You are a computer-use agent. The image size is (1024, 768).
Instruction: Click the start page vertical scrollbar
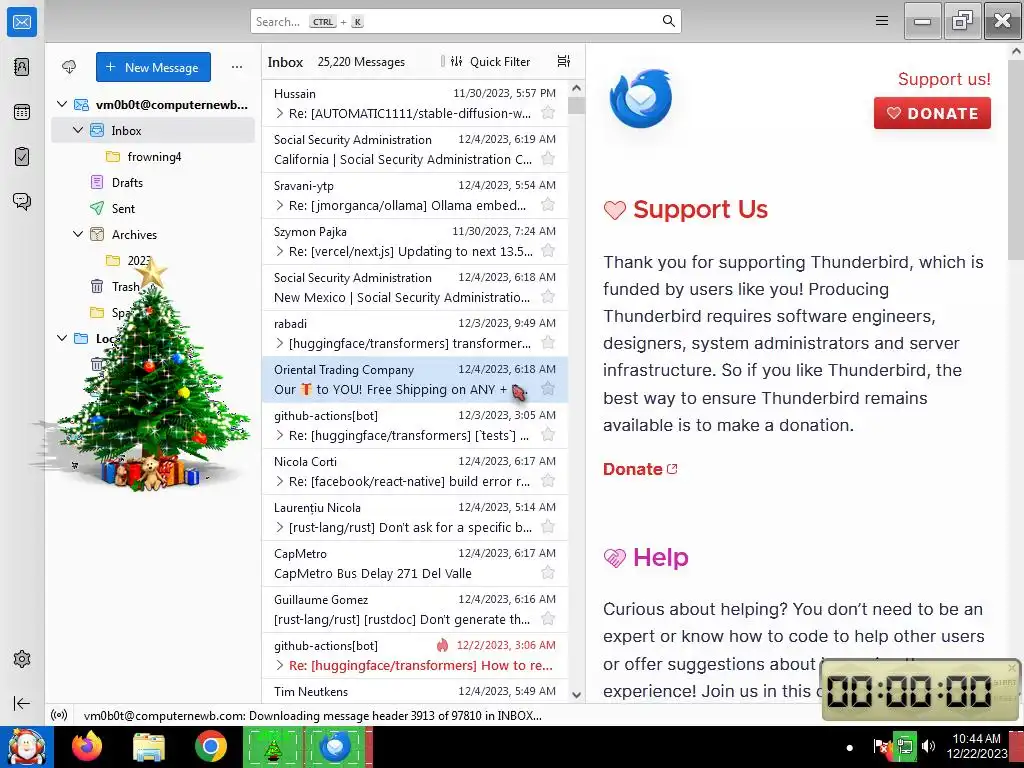pos(1016,160)
